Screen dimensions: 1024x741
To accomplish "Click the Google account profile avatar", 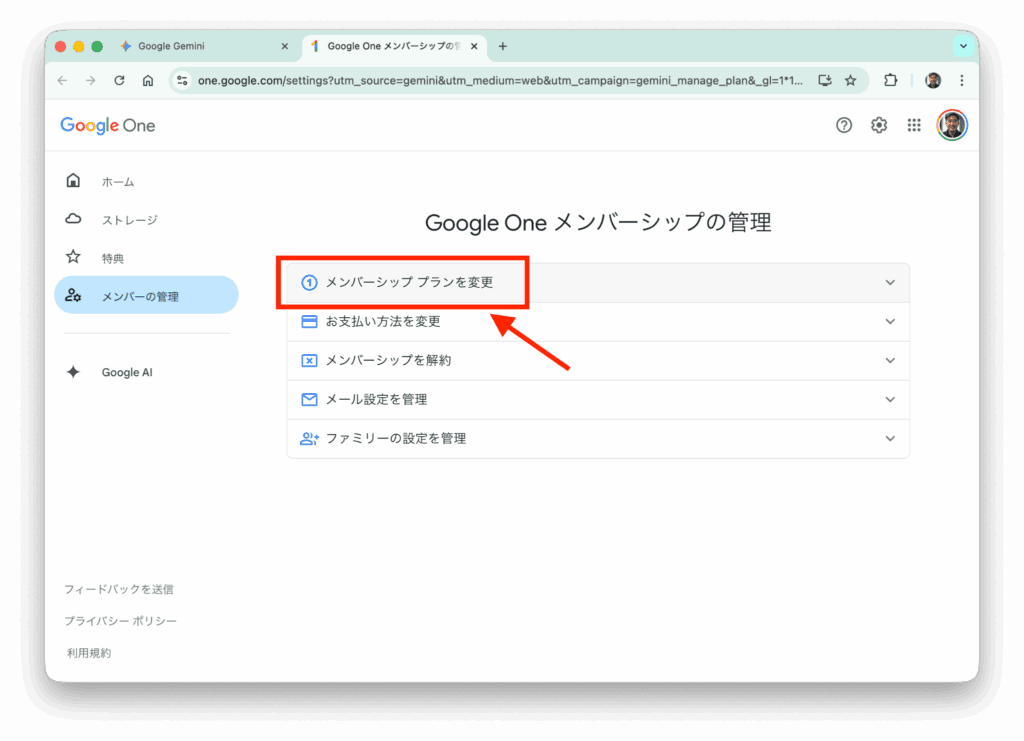I will [x=951, y=125].
